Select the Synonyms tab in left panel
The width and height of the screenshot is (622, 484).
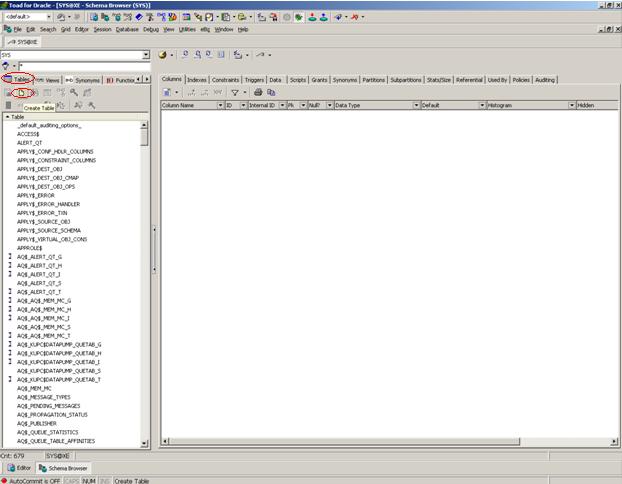tap(83, 80)
